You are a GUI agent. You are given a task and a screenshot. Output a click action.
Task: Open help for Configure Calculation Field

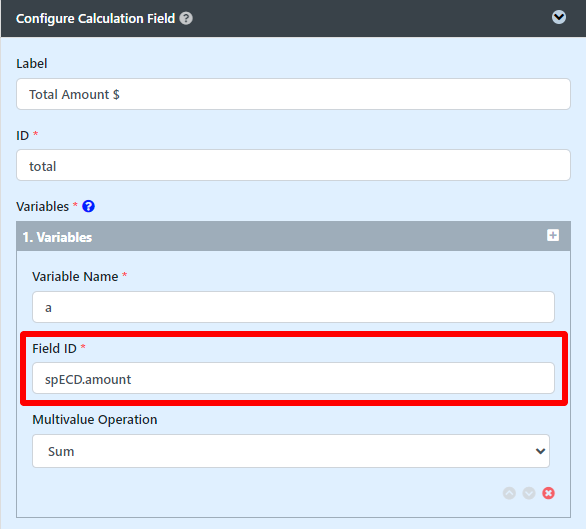[186, 18]
